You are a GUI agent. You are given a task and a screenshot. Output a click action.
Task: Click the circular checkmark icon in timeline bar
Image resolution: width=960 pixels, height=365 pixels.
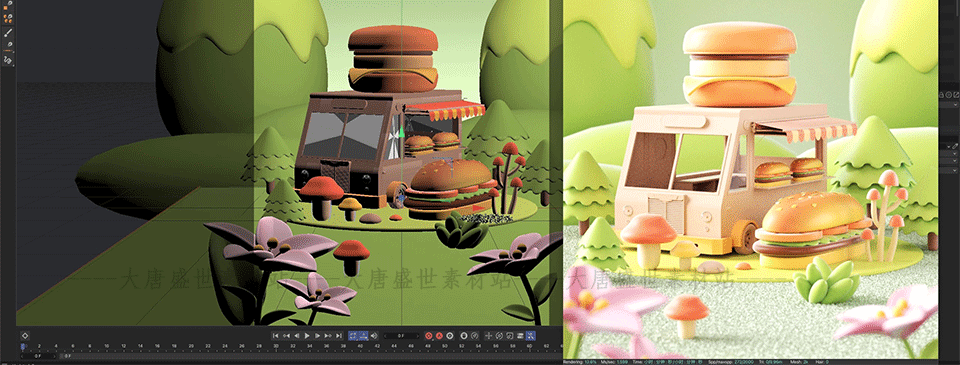474,336
